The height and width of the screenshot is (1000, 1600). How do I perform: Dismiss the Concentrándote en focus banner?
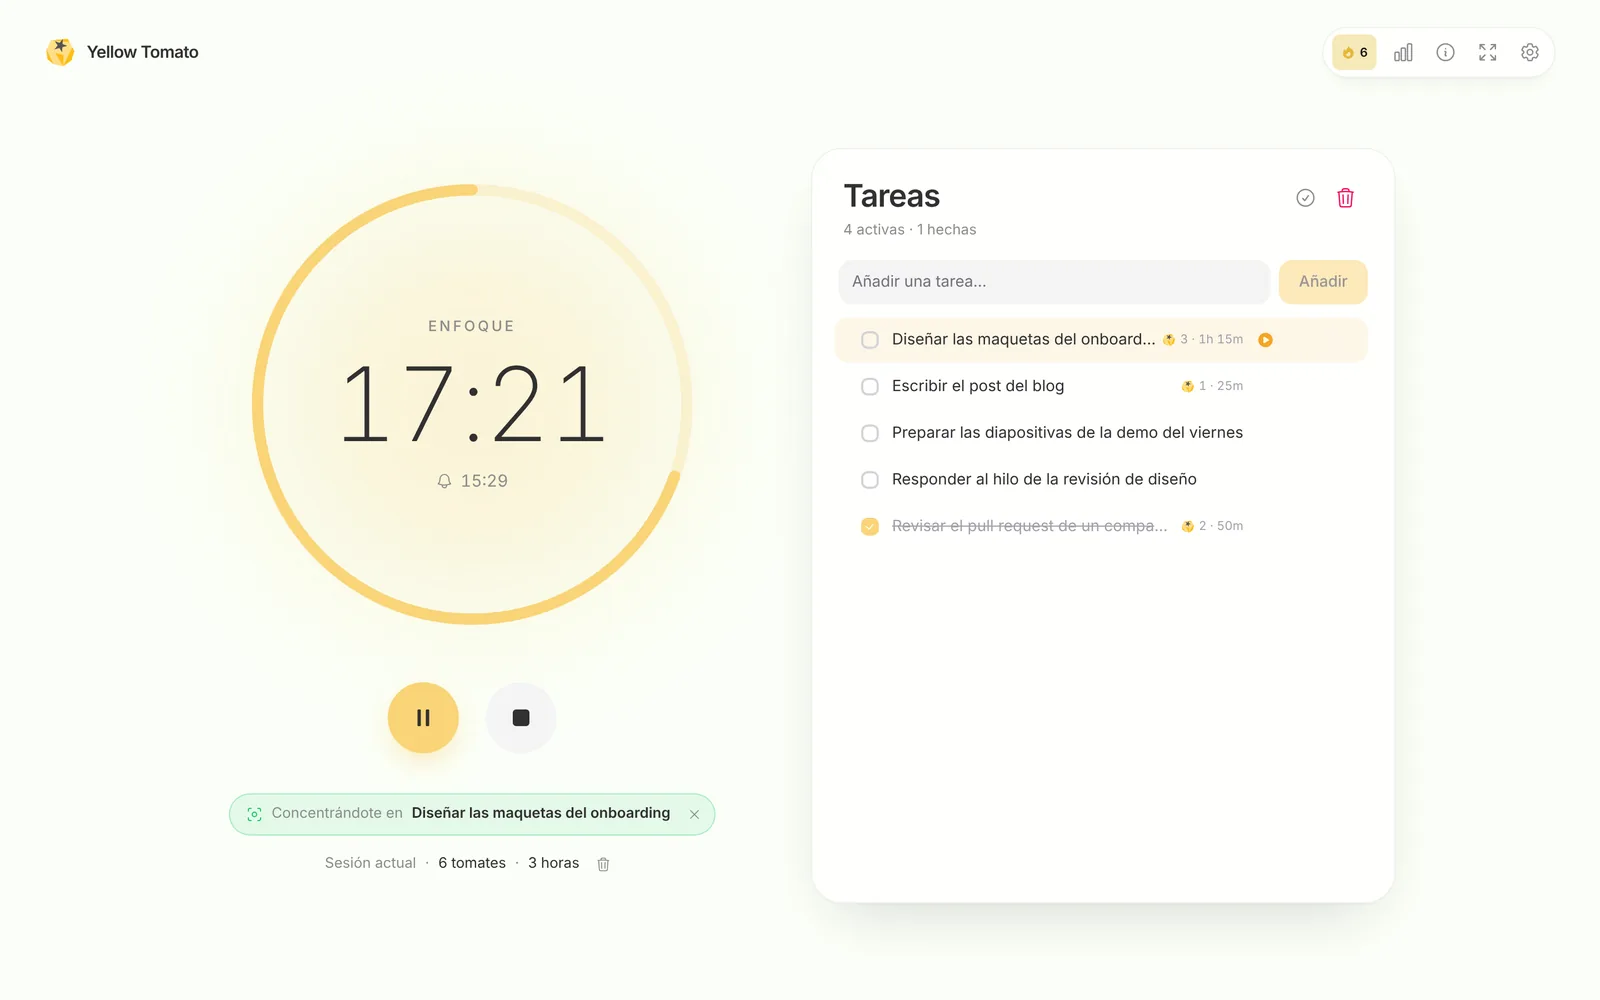coord(694,814)
